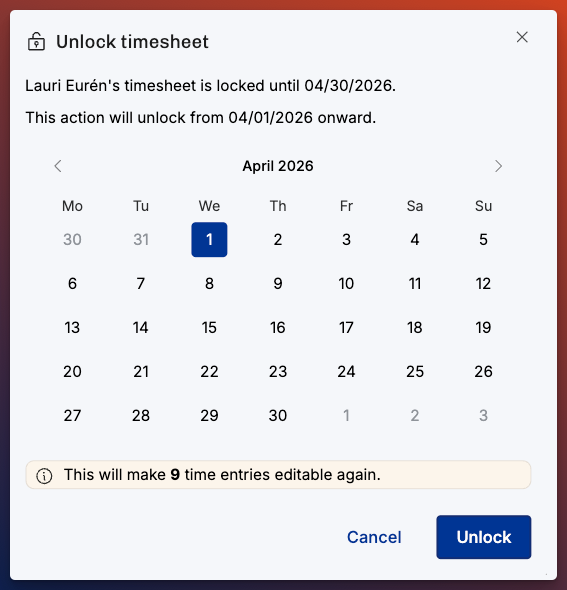Image resolution: width=567 pixels, height=590 pixels.
Task: Click the unlock padlock icon in the title
Action: tap(36, 41)
